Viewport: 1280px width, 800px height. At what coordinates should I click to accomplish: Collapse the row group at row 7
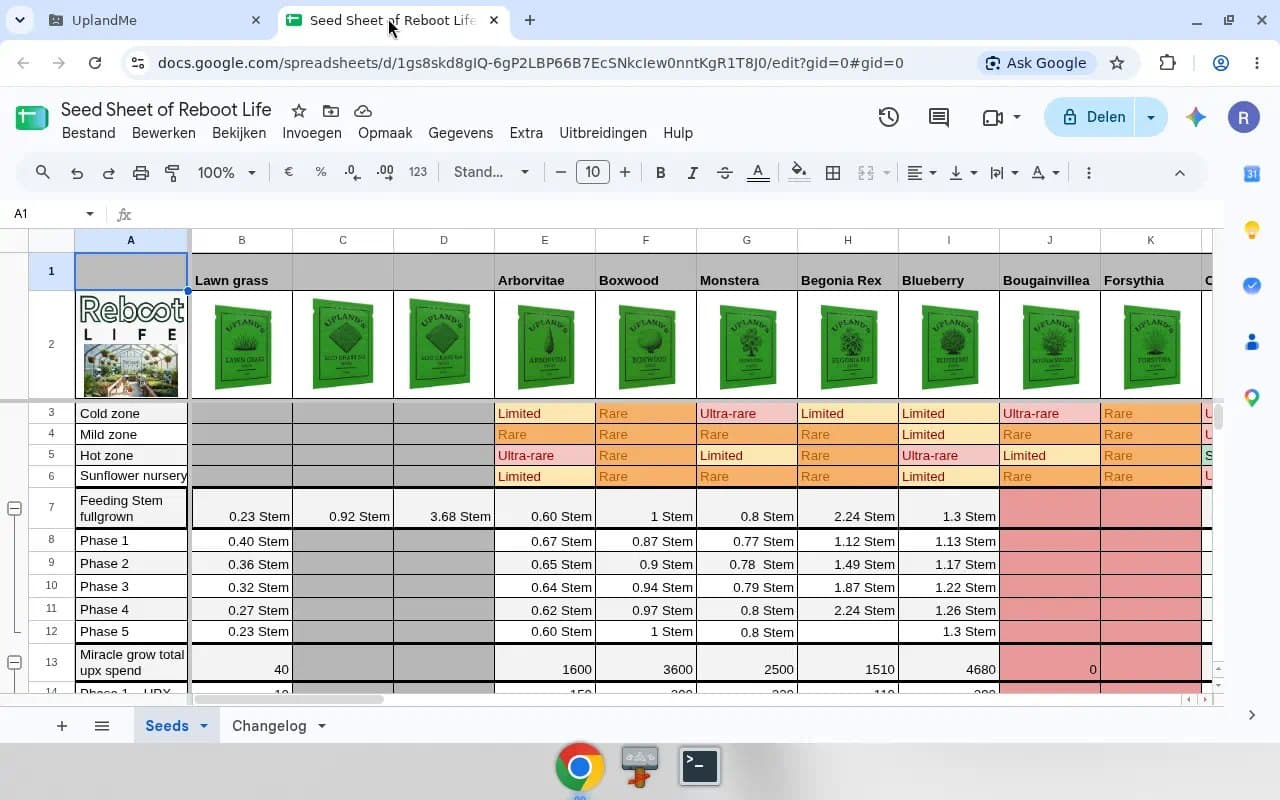coord(14,508)
